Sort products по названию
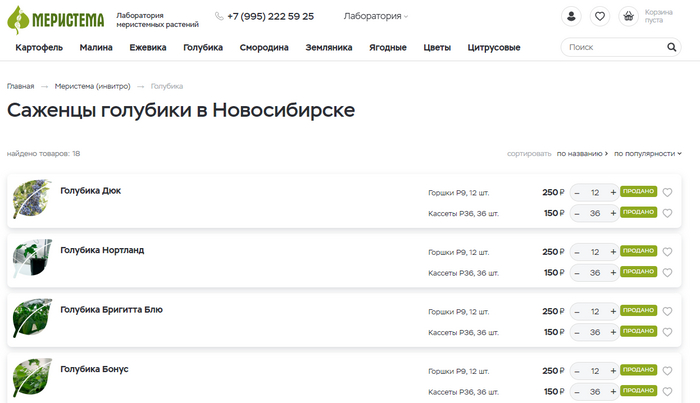 [582, 154]
